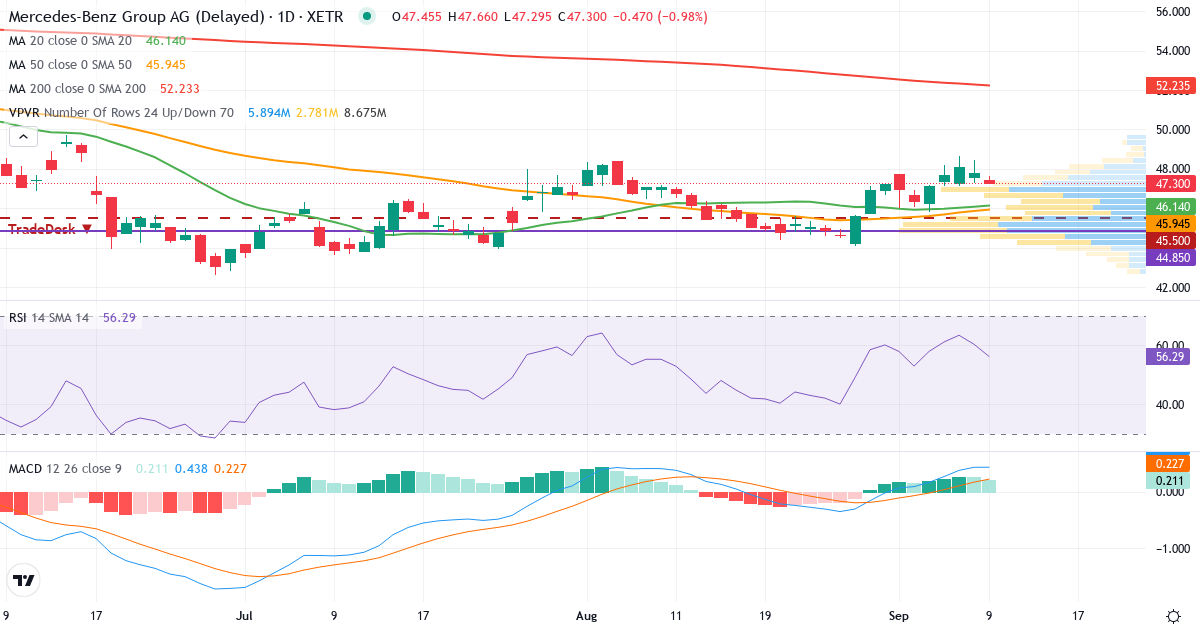
Task: Click the Aug label on time axis
Action: pyautogui.click(x=587, y=615)
